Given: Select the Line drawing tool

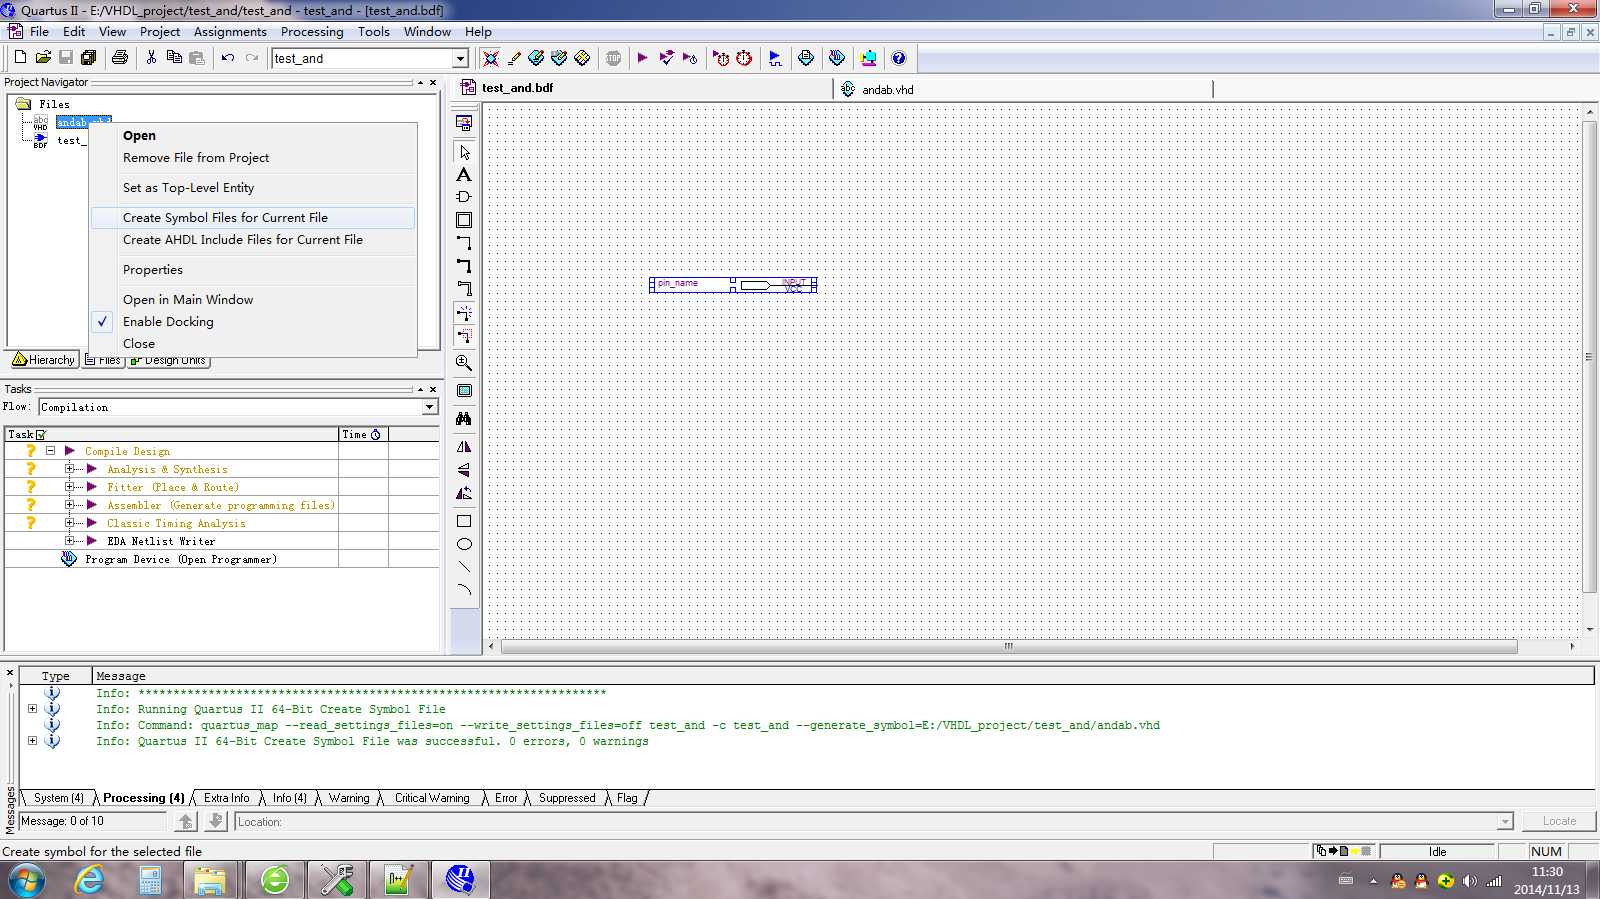Looking at the screenshot, I should pos(464,567).
